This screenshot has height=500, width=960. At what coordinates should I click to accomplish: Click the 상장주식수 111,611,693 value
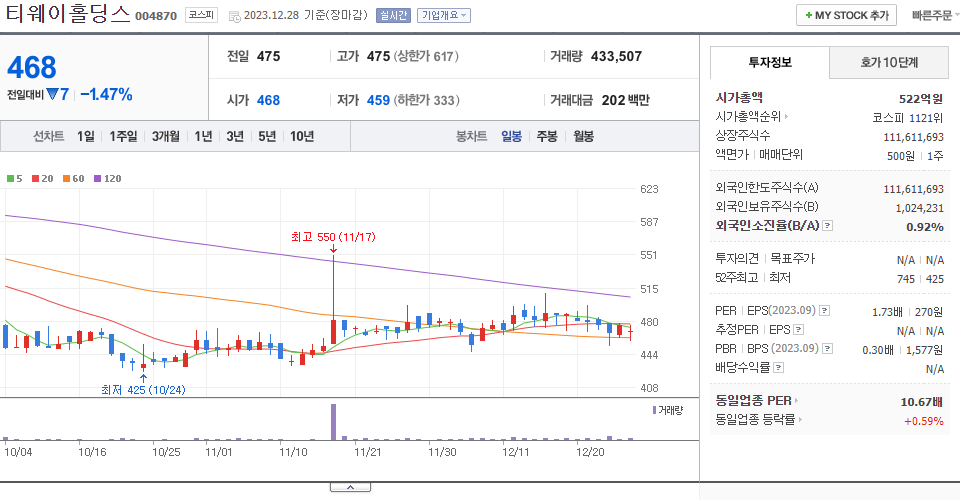(x=913, y=137)
